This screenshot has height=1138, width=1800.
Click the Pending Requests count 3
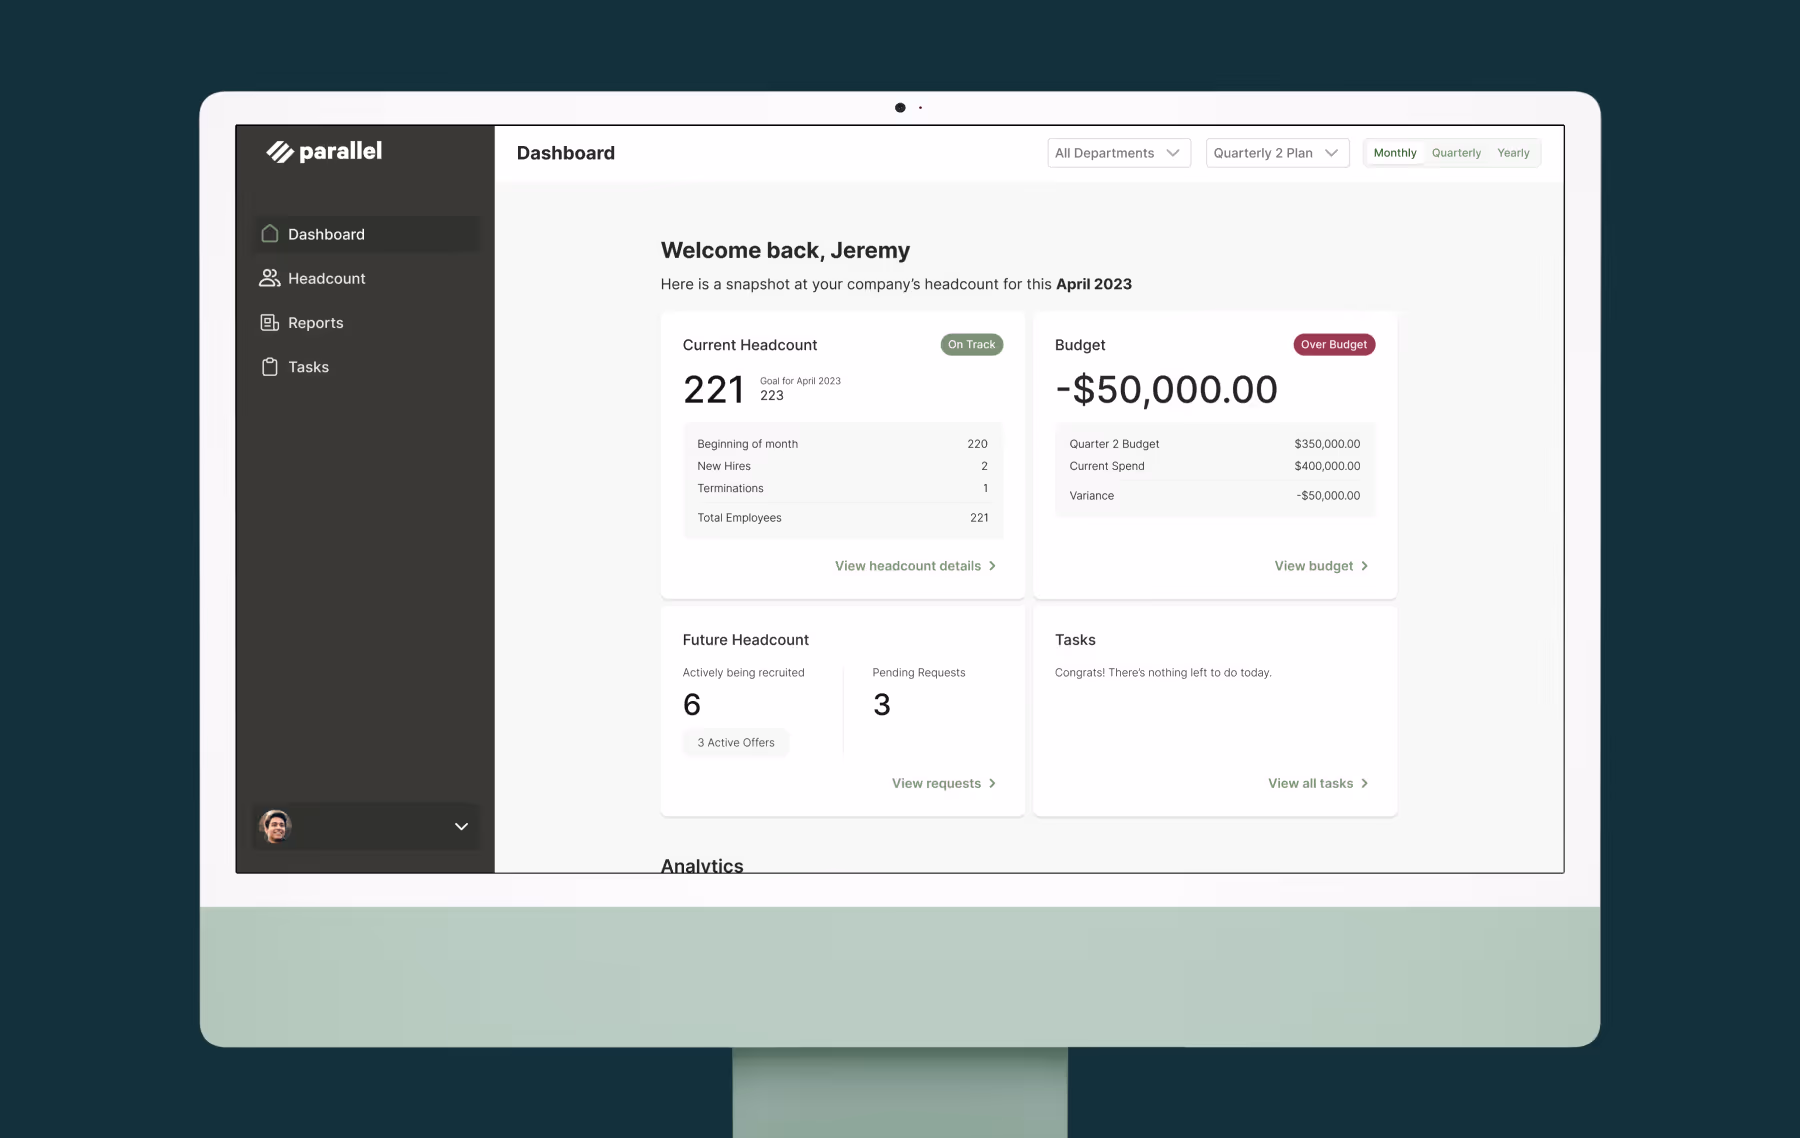point(881,705)
